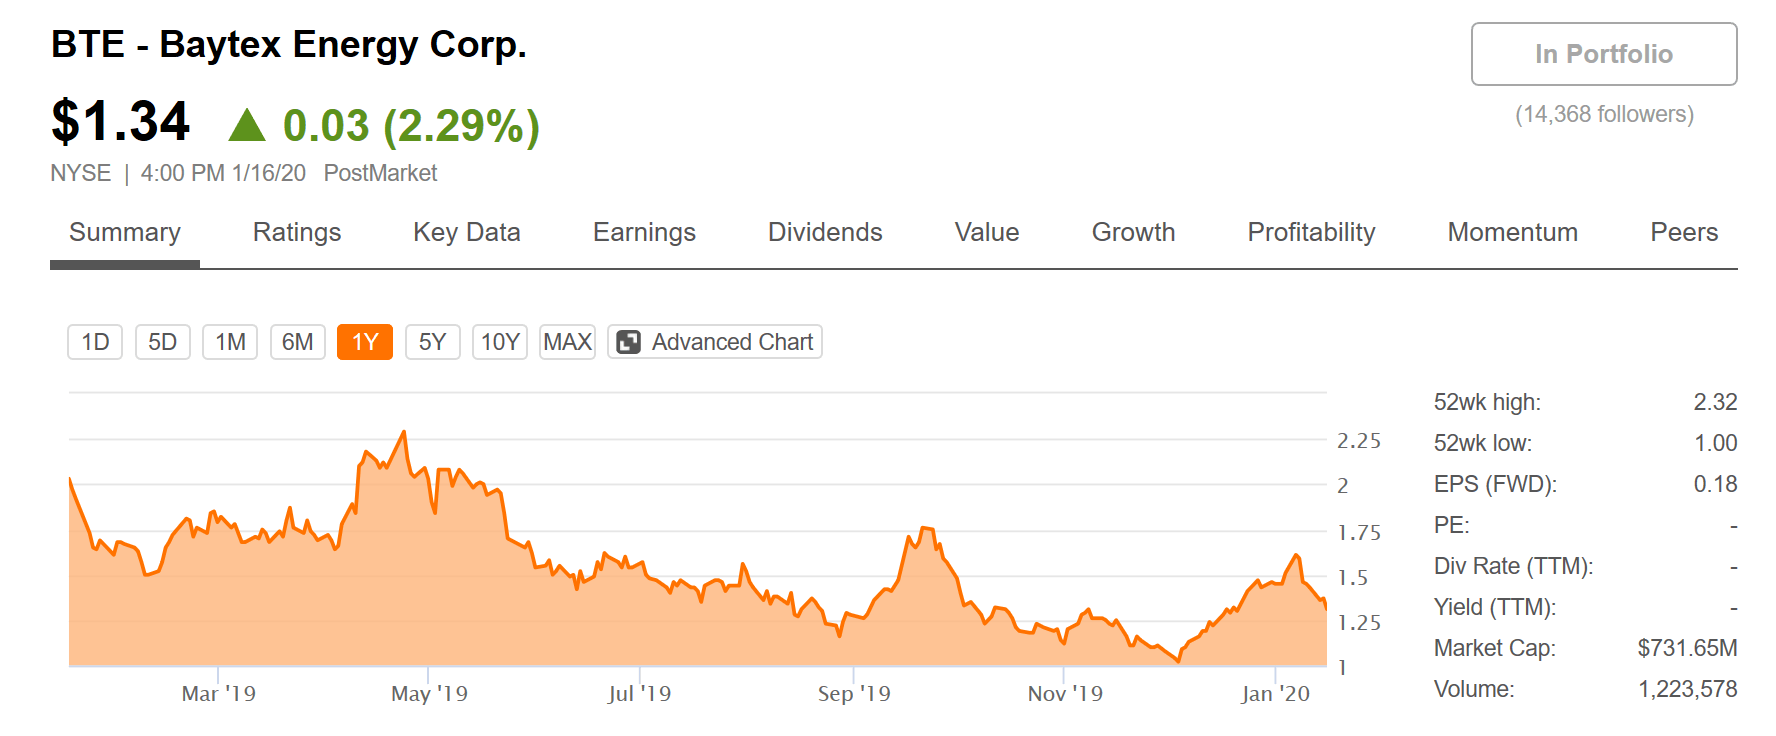Switch to the Profitability tab
The height and width of the screenshot is (736, 1776).
pyautogui.click(x=1311, y=232)
